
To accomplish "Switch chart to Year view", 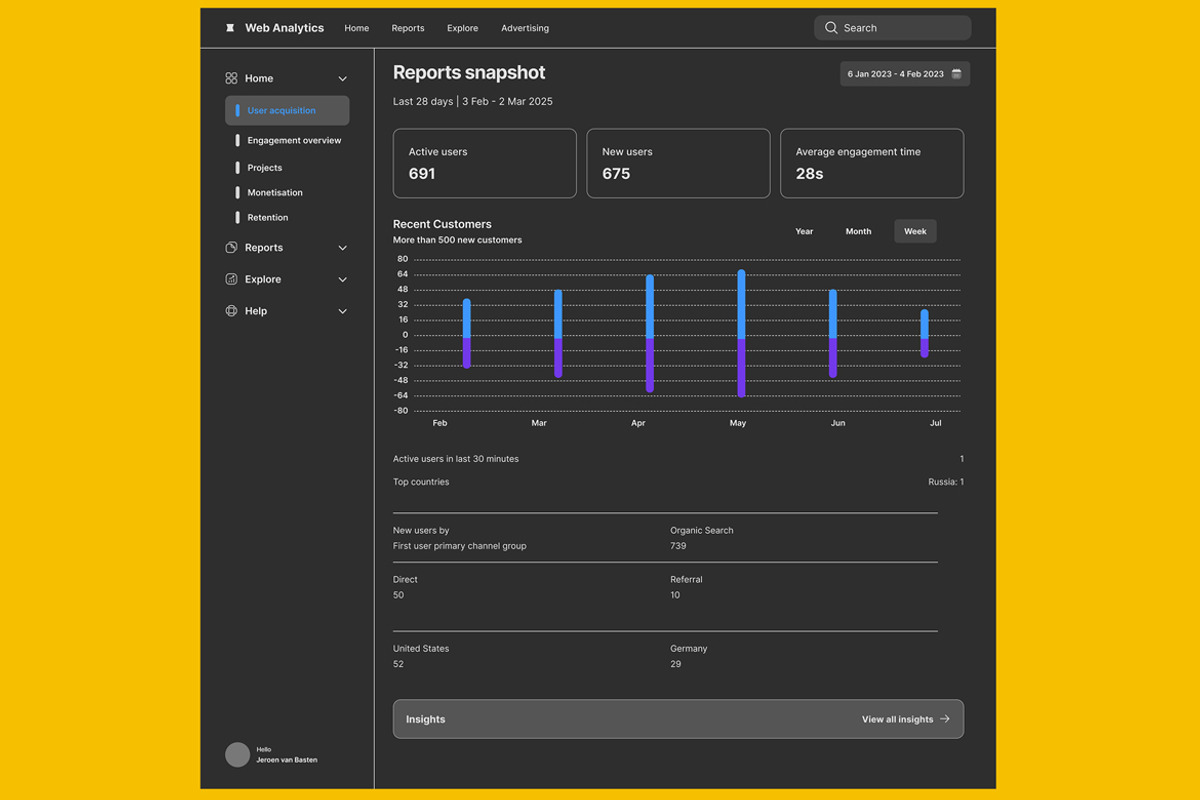I will click(804, 231).
